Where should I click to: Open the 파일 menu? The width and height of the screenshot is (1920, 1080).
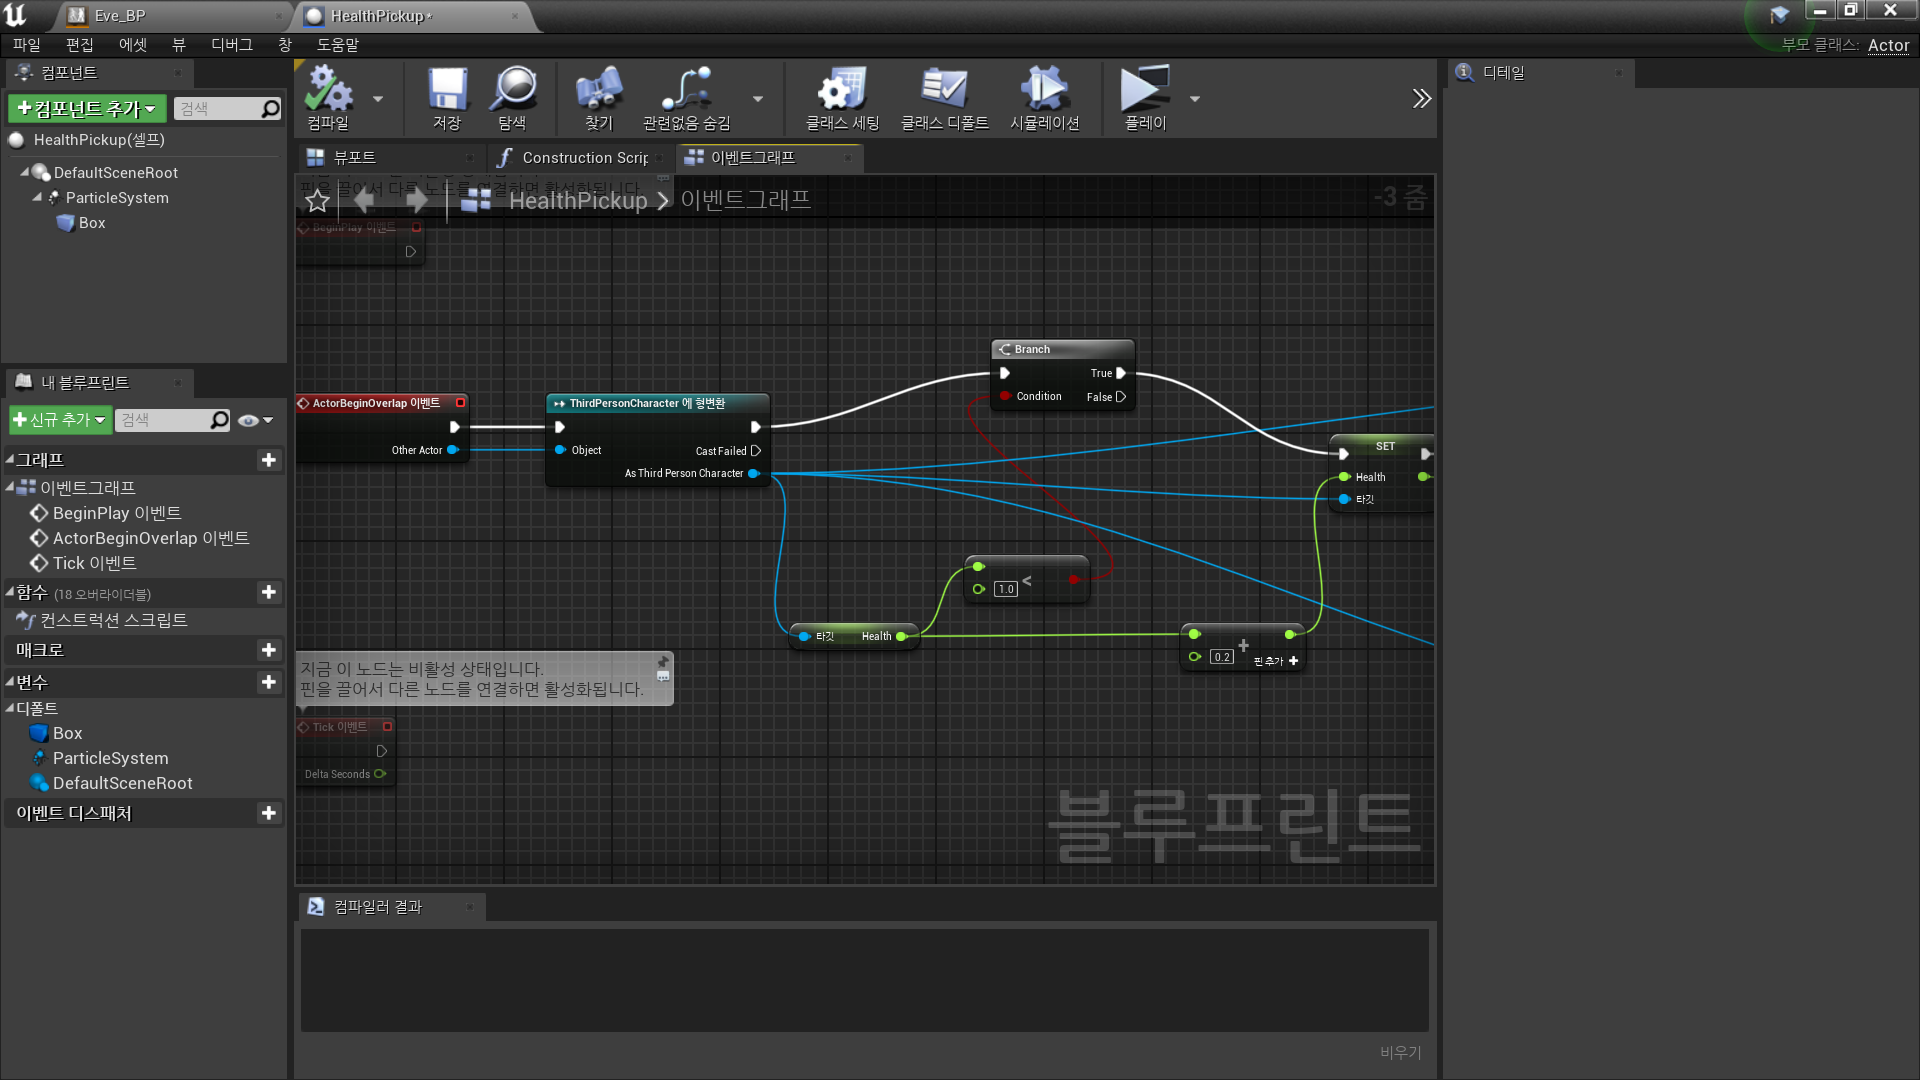26,44
